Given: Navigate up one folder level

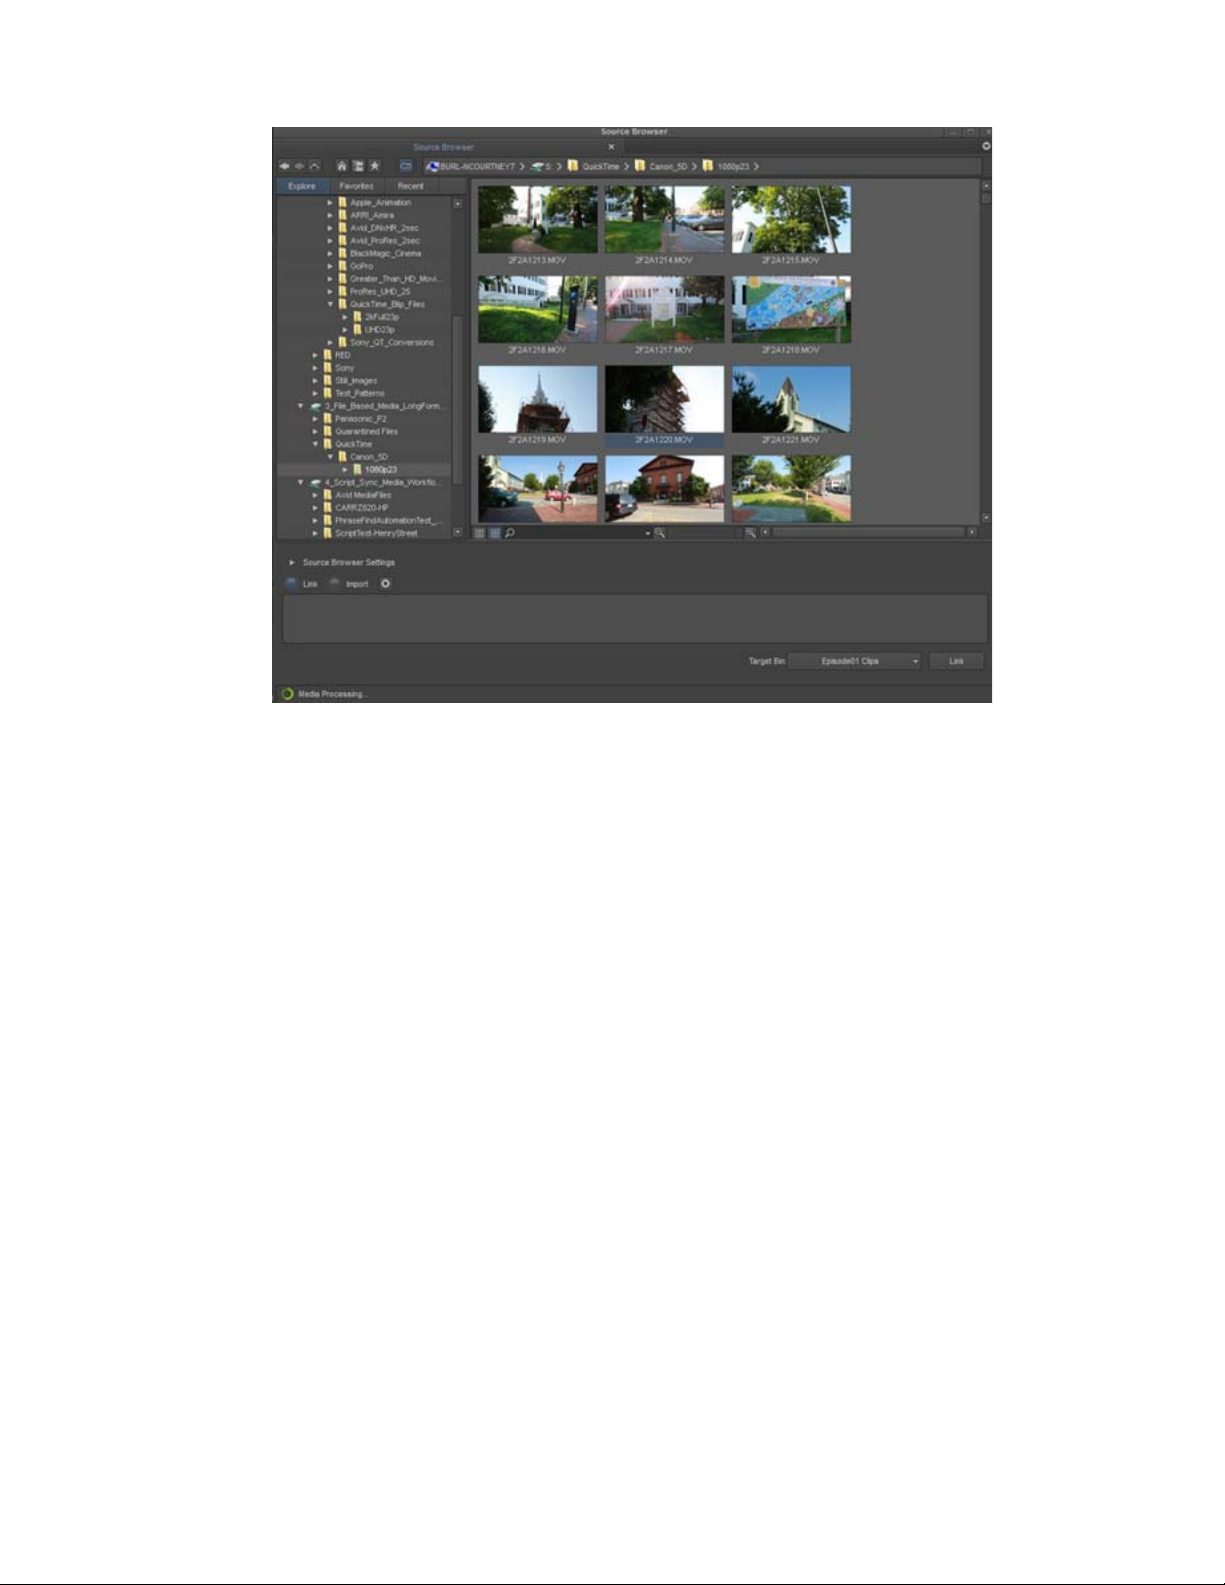Looking at the screenshot, I should point(314,166).
